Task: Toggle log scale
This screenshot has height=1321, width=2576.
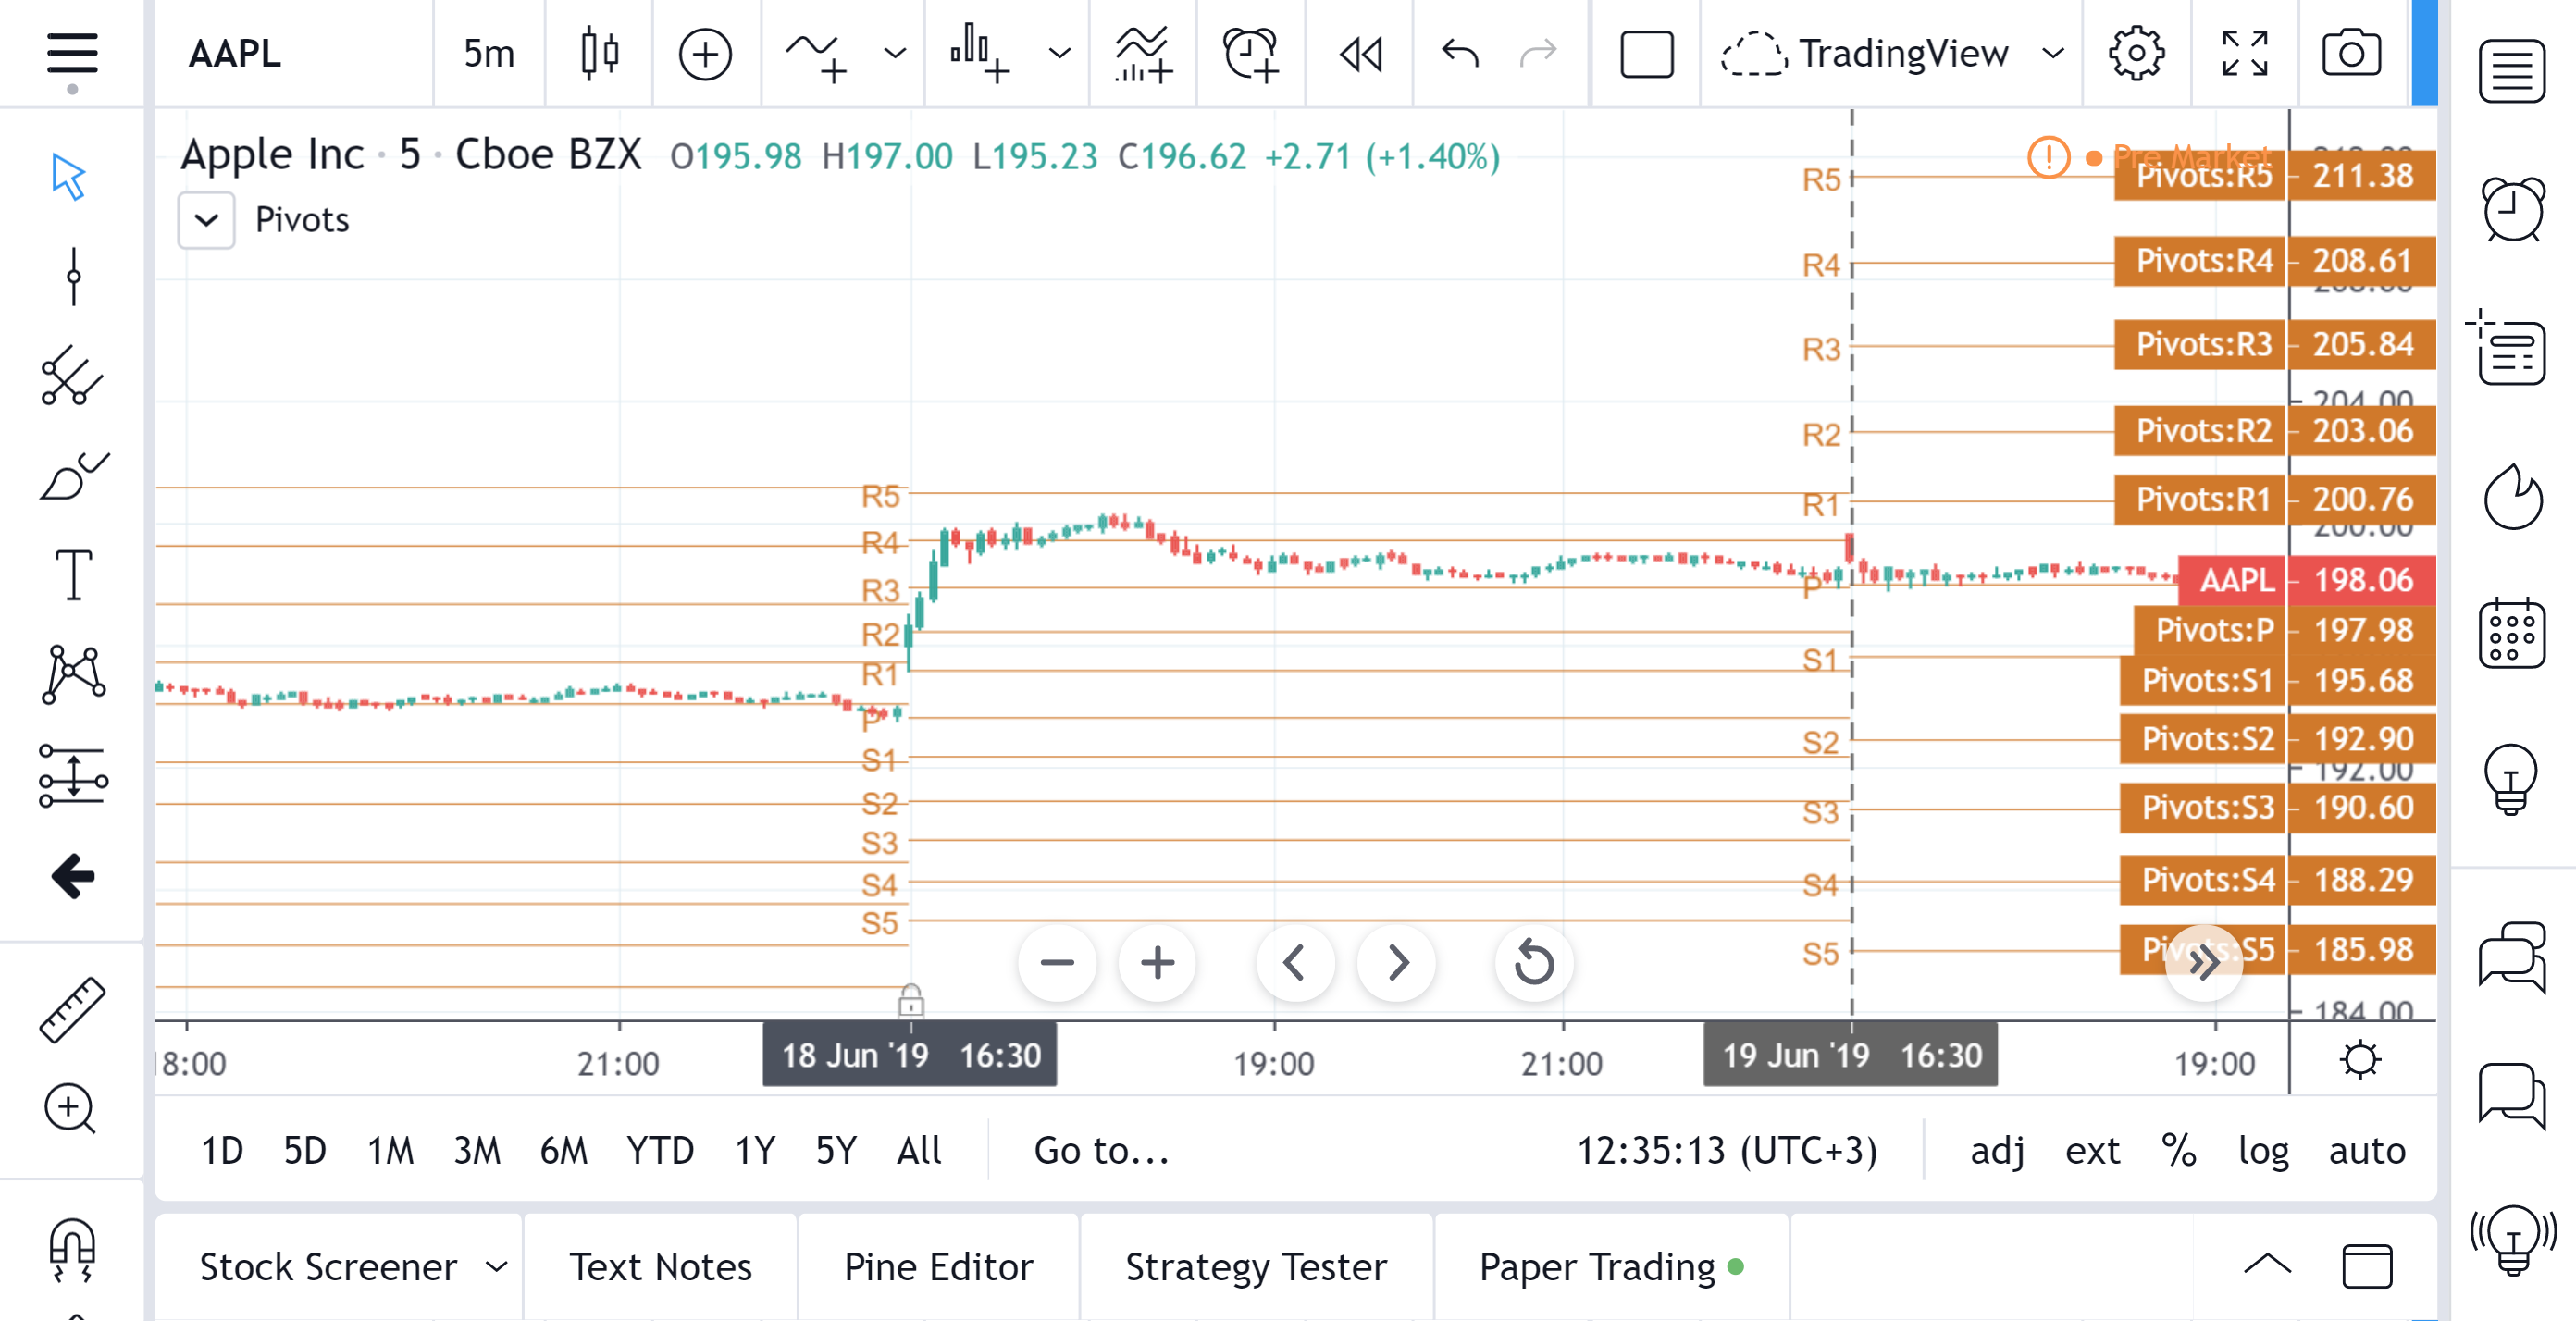Action: coord(2263,1150)
